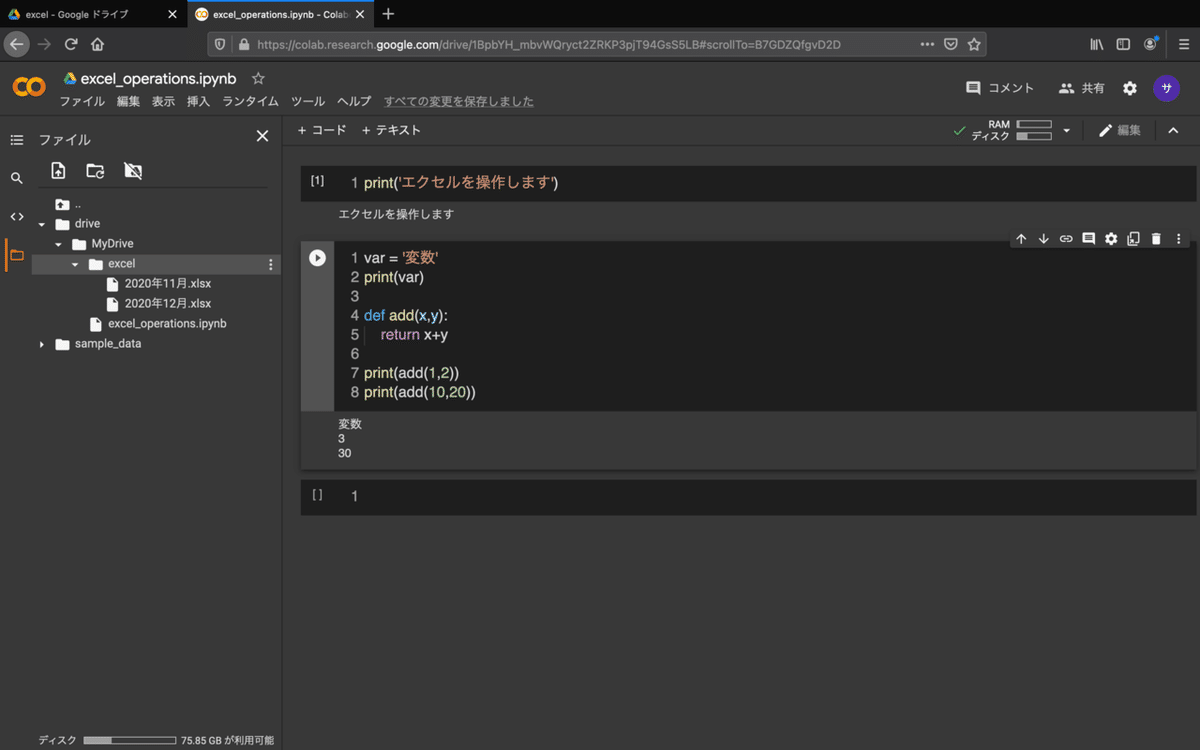Expand the sample_data folder
Screen dimensions: 1200x750
point(42,344)
